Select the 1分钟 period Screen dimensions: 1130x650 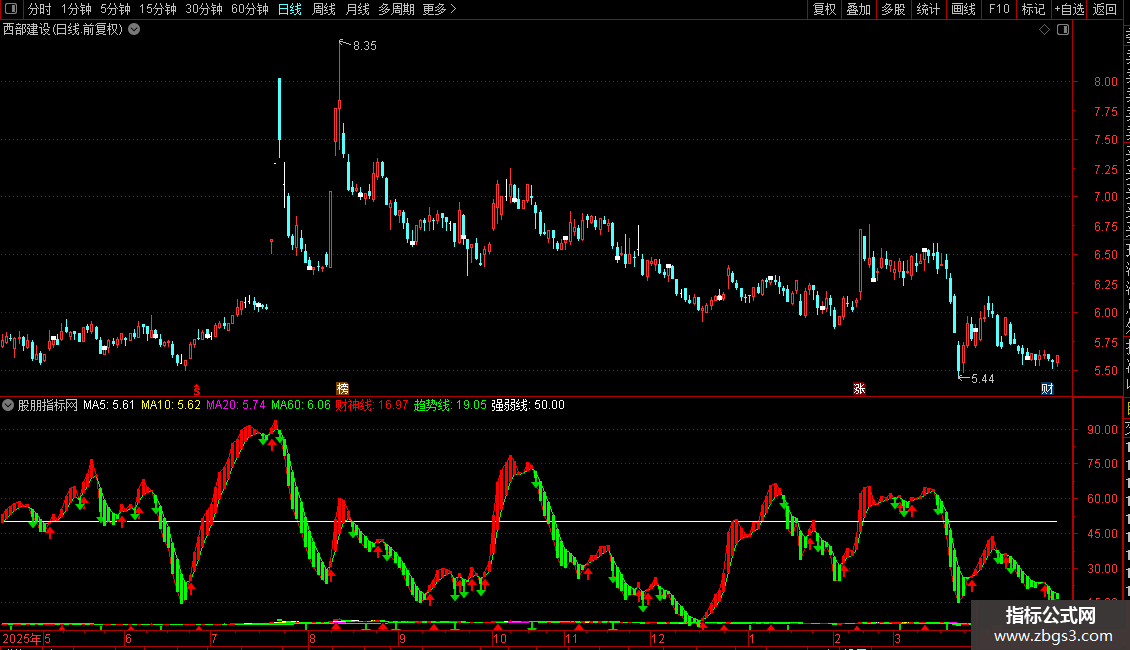click(x=76, y=9)
